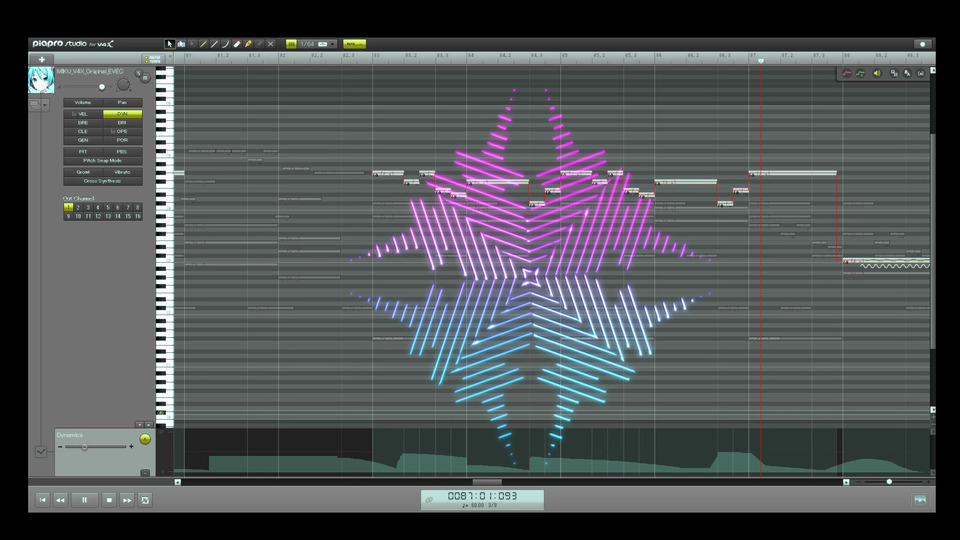The height and width of the screenshot is (540, 960).
Task: Select the VEL parameter button
Action: [x=83, y=114]
